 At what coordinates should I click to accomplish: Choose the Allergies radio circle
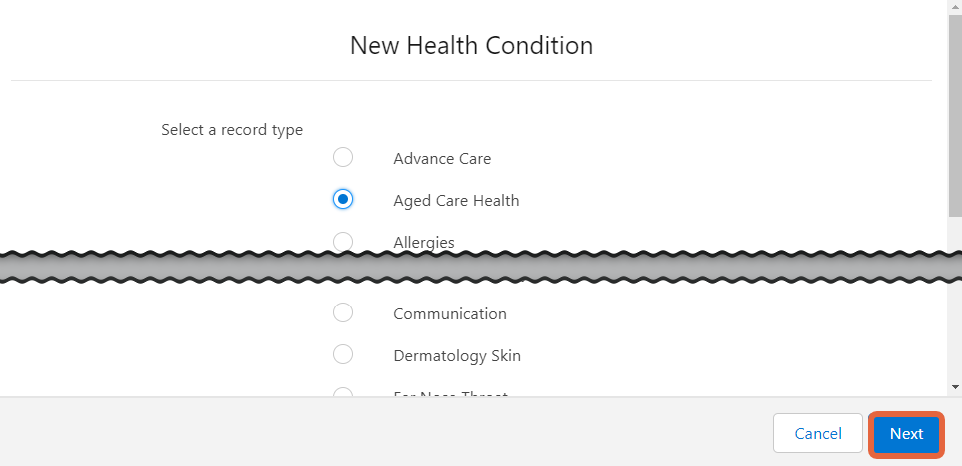pos(343,241)
